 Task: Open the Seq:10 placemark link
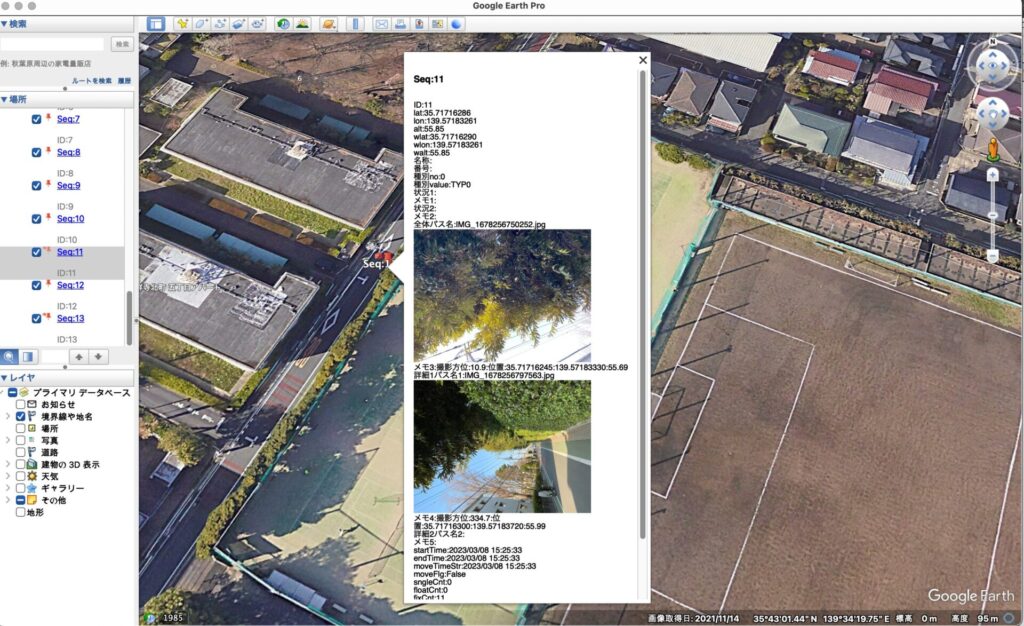(71, 219)
